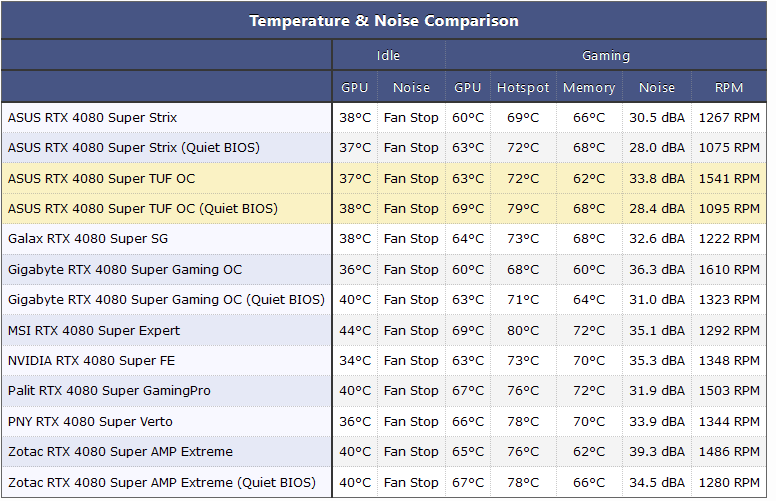This screenshot has height=501, width=776.
Task: Select the 34°C idle GPU temperature
Action: coord(355,361)
